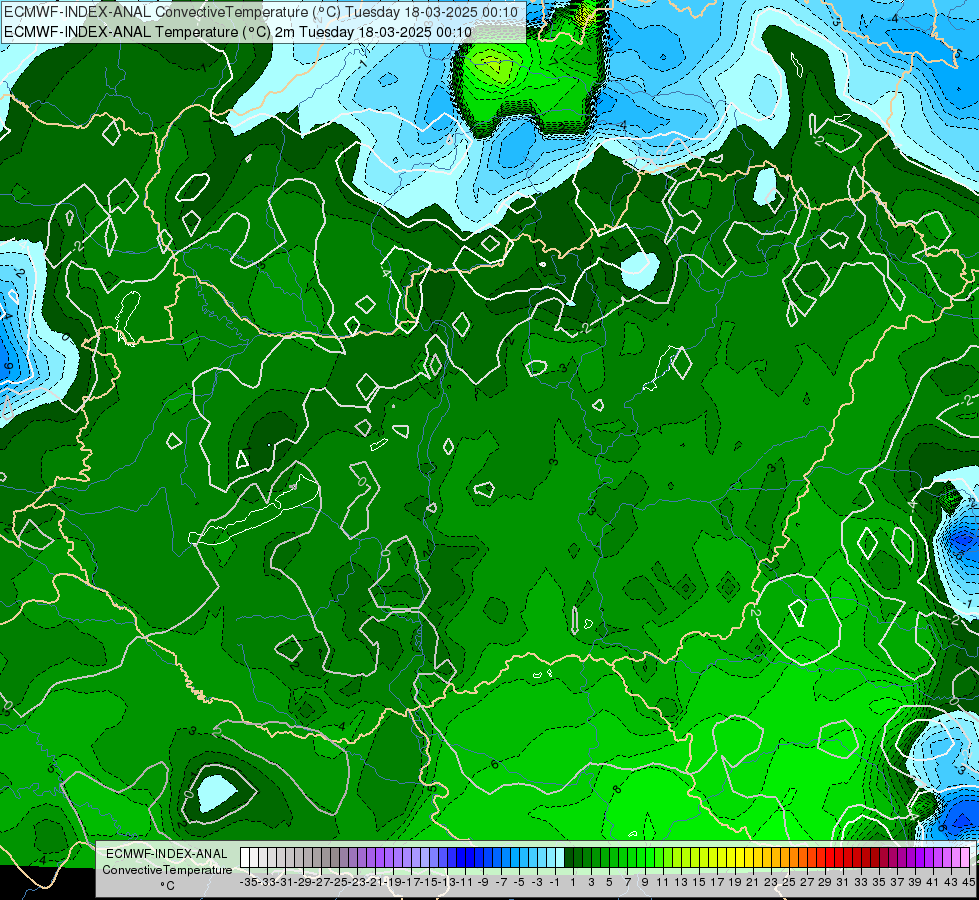Click the '25' legend scale value
Image resolution: width=979 pixels, height=900 pixels.
(x=789, y=882)
